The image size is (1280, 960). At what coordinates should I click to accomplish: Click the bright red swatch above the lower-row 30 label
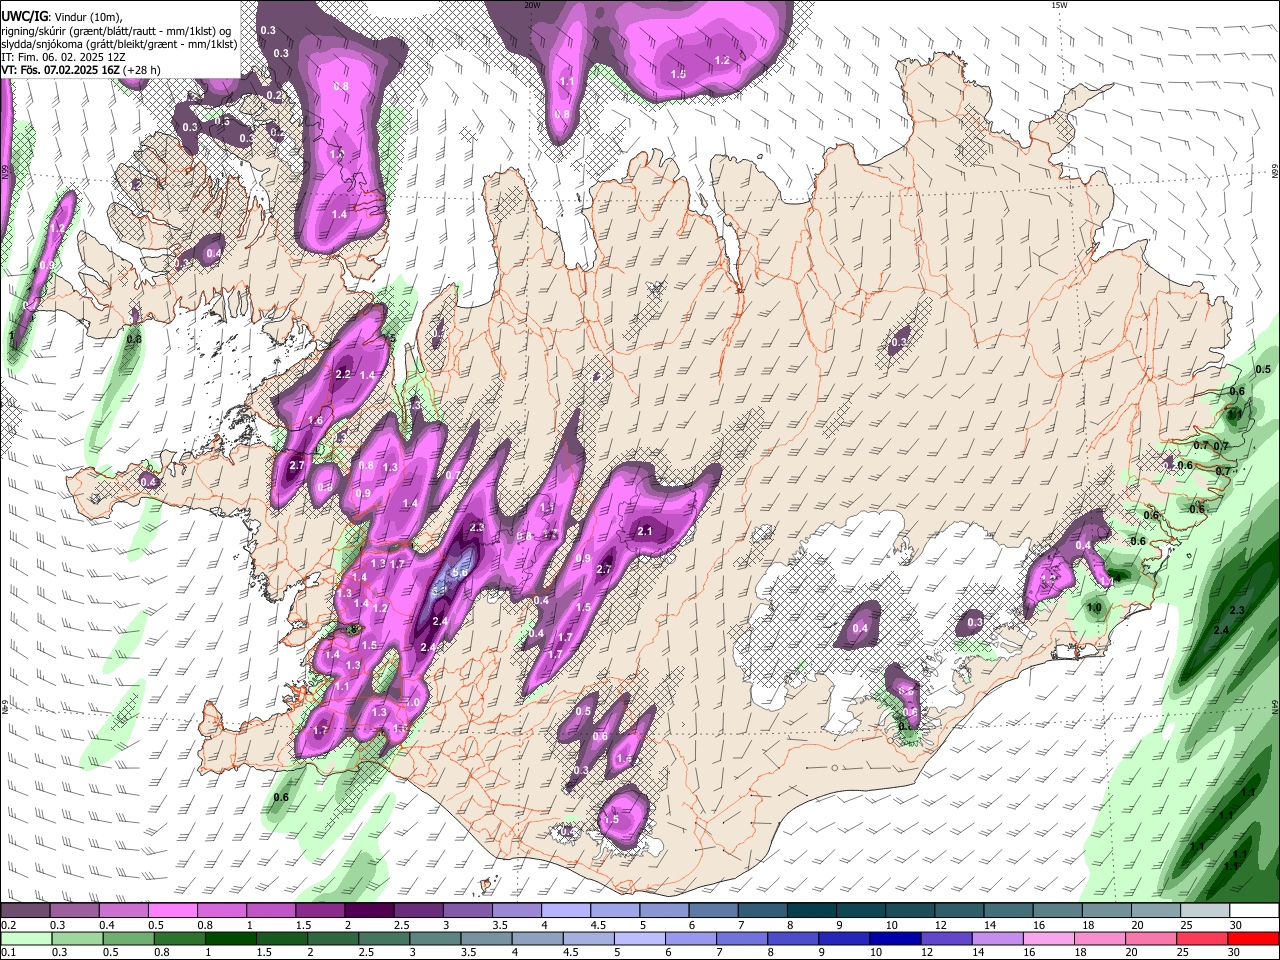pyautogui.click(x=1253, y=938)
